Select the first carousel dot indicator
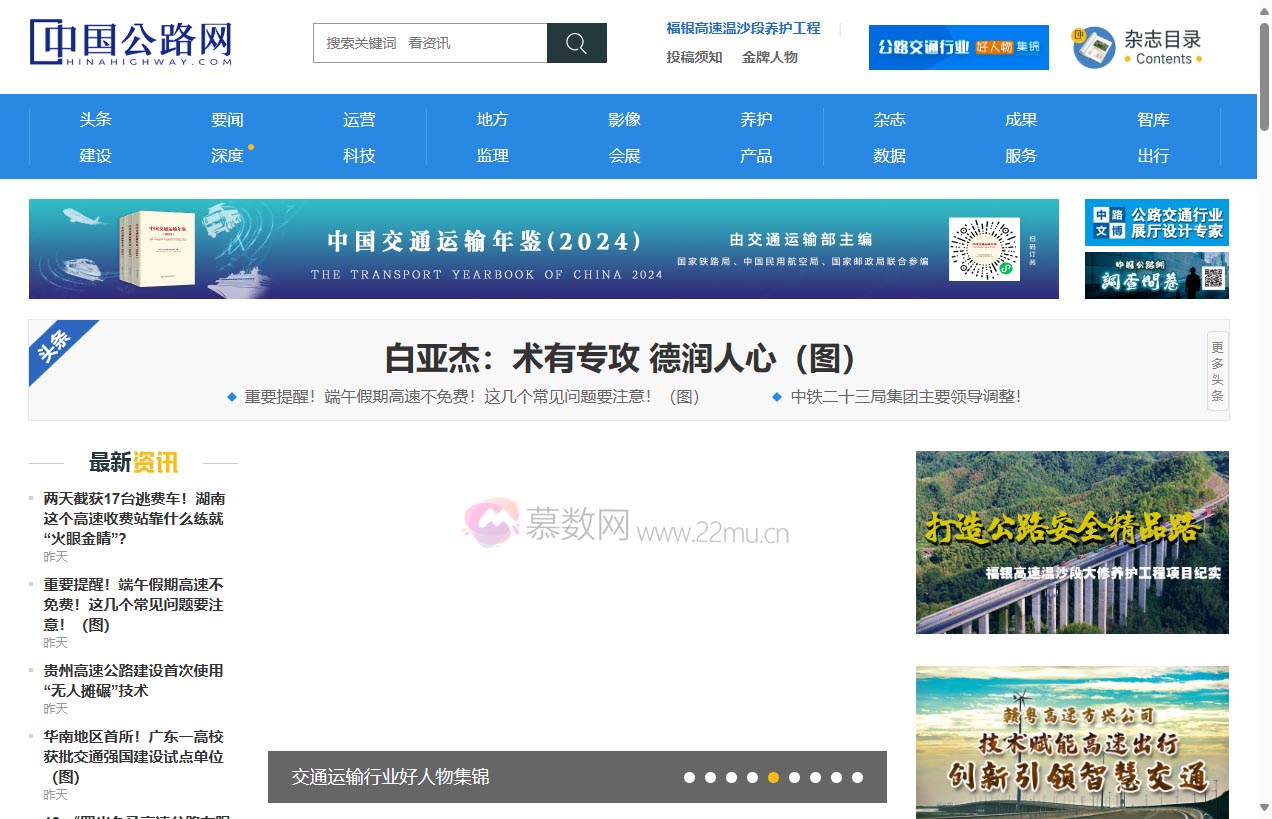The width and height of the screenshot is (1272, 819). tap(689, 777)
